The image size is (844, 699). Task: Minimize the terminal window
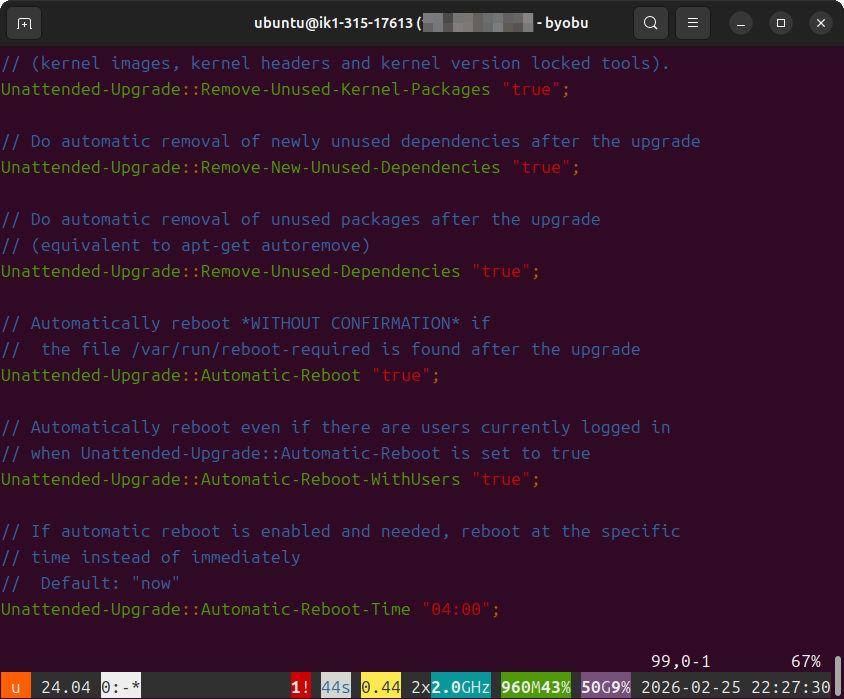click(739, 23)
